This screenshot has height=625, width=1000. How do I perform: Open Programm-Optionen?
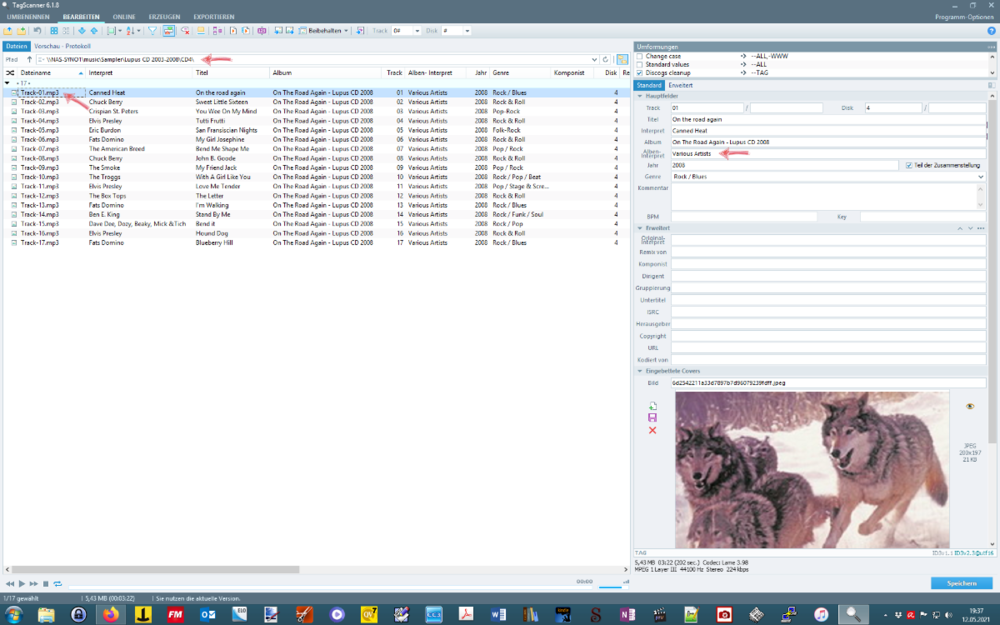point(963,16)
